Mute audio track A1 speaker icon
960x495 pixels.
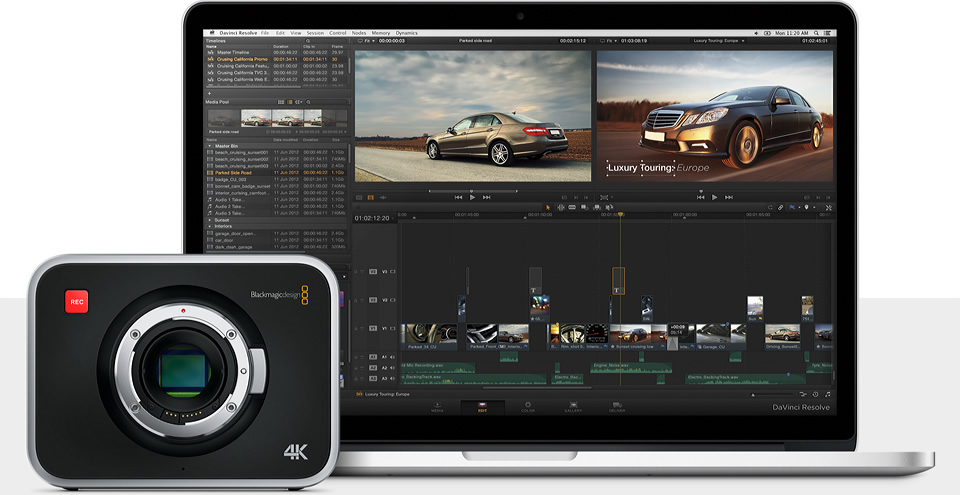(392, 357)
